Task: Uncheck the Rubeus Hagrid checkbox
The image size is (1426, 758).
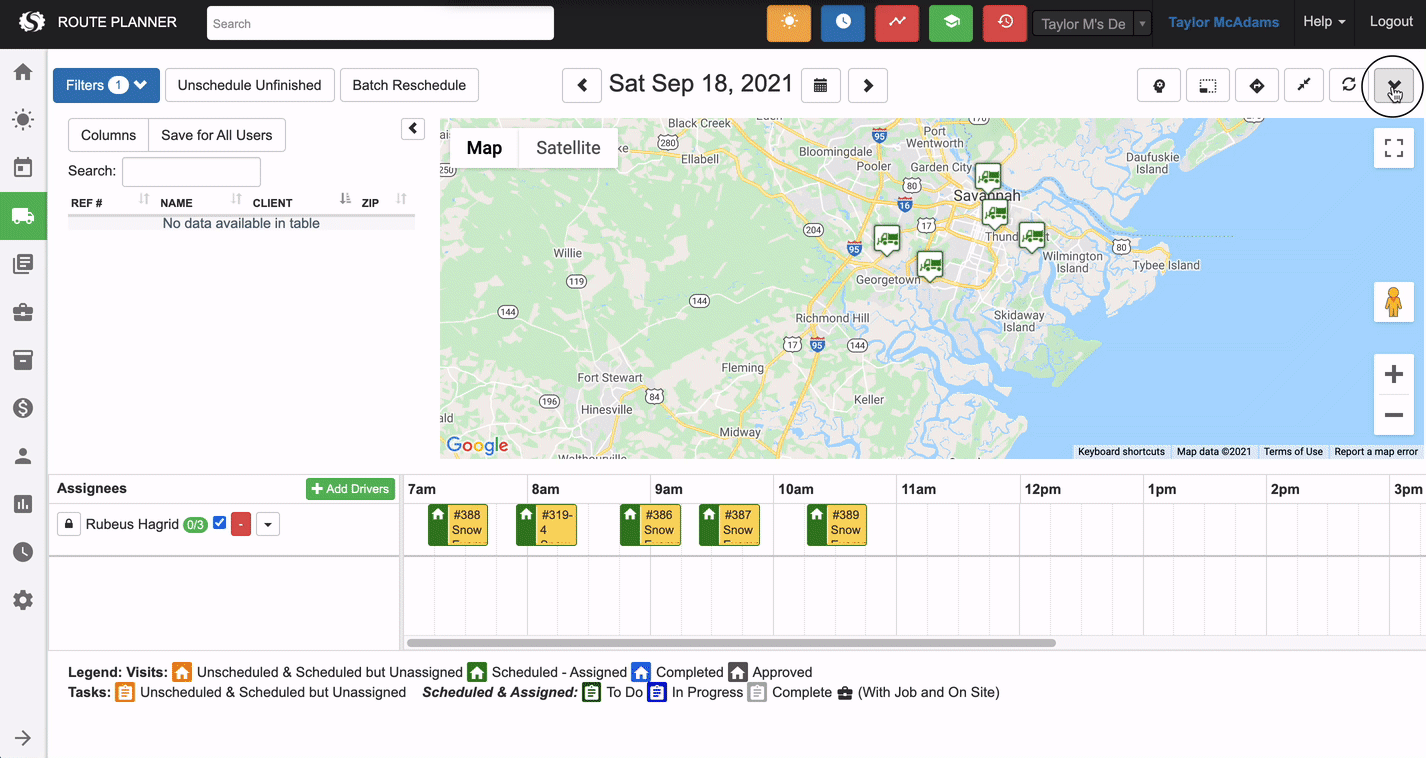Action: [x=220, y=523]
